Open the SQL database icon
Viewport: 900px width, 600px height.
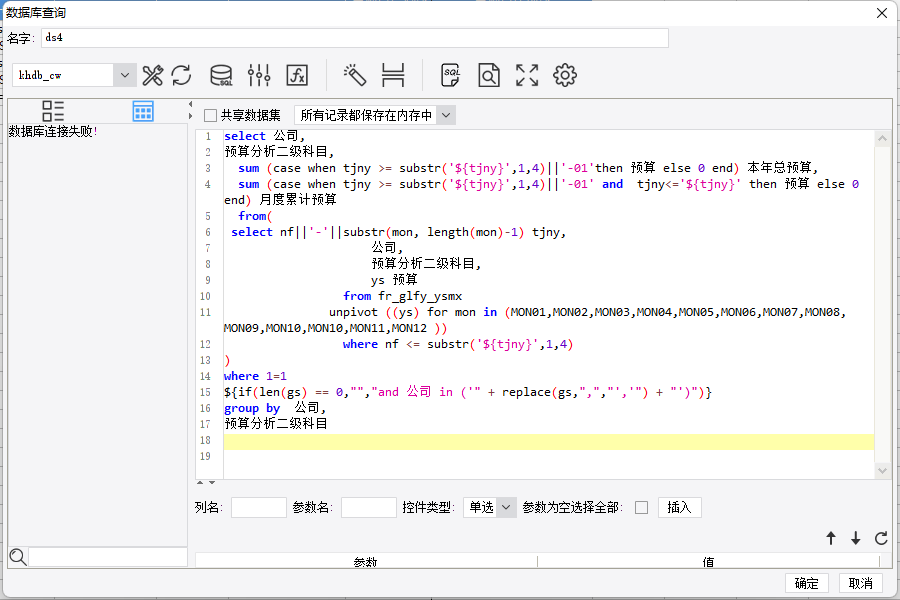pyautogui.click(x=221, y=75)
